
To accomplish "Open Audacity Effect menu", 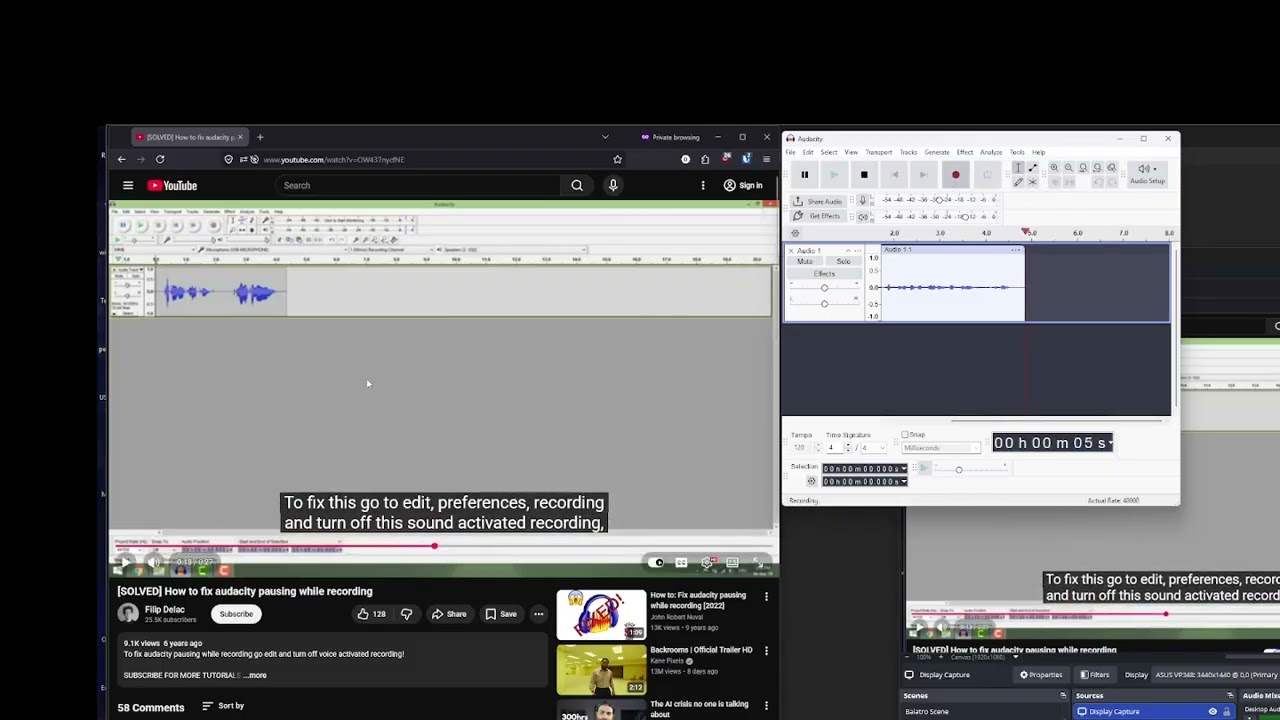I will coord(965,152).
